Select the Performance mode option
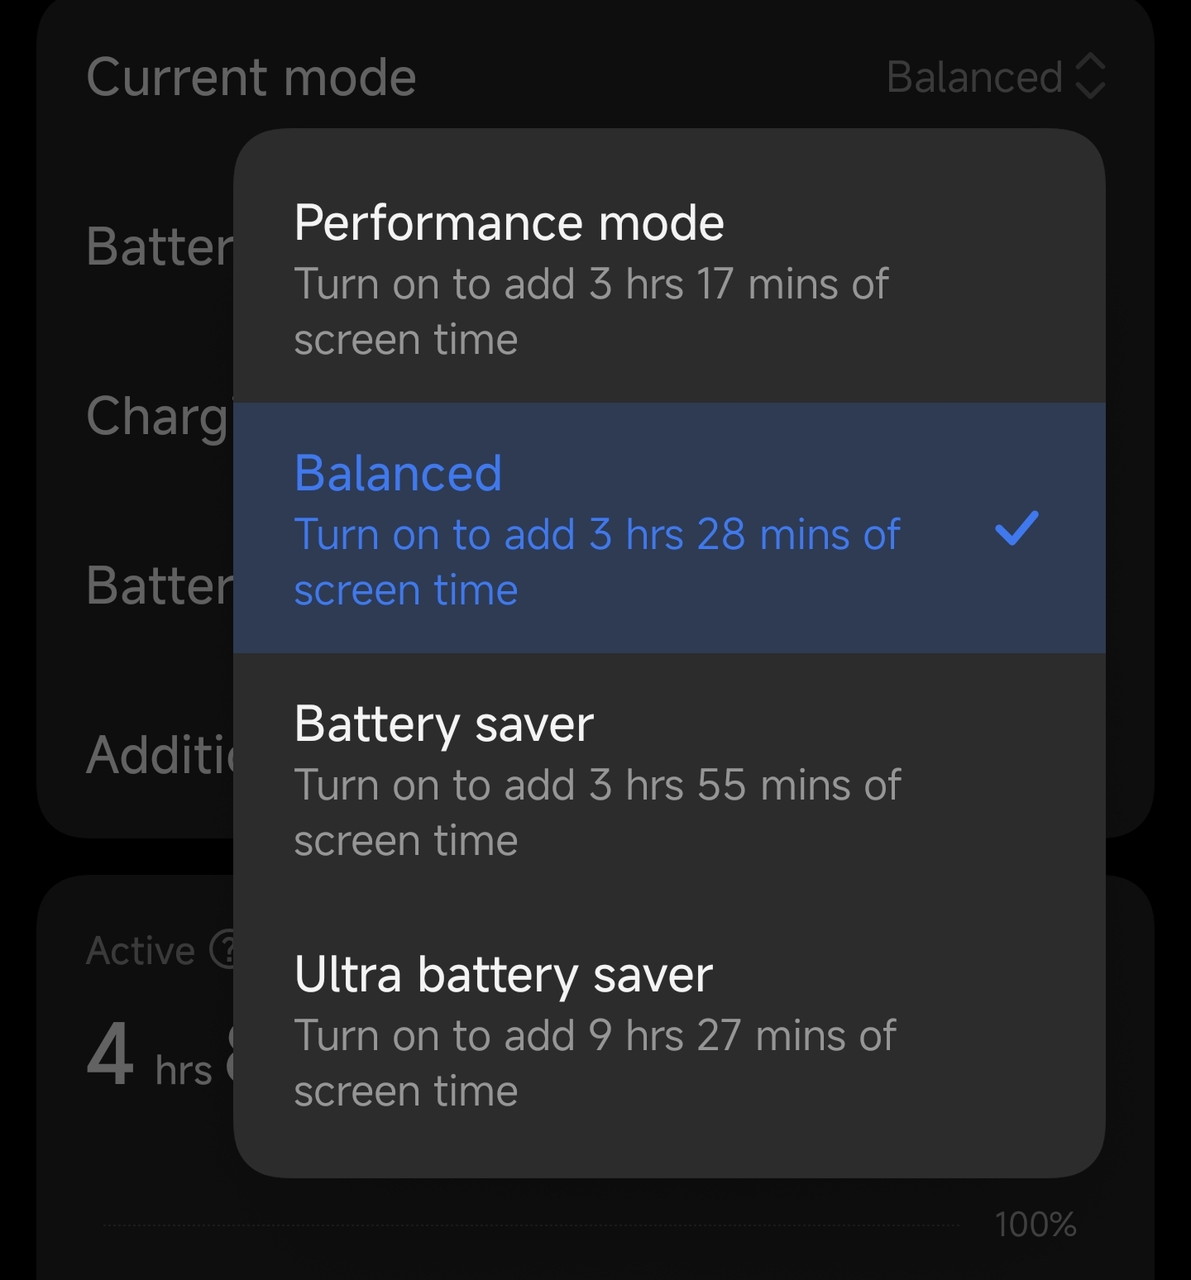1191x1280 pixels. coord(508,223)
